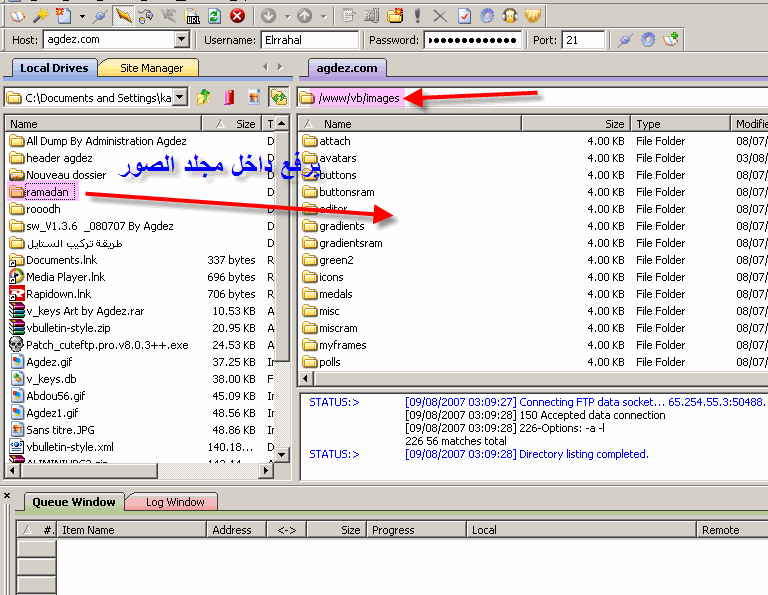Click the green Refresh toolbar icon
The height and width of the screenshot is (595, 768).
pos(214,15)
